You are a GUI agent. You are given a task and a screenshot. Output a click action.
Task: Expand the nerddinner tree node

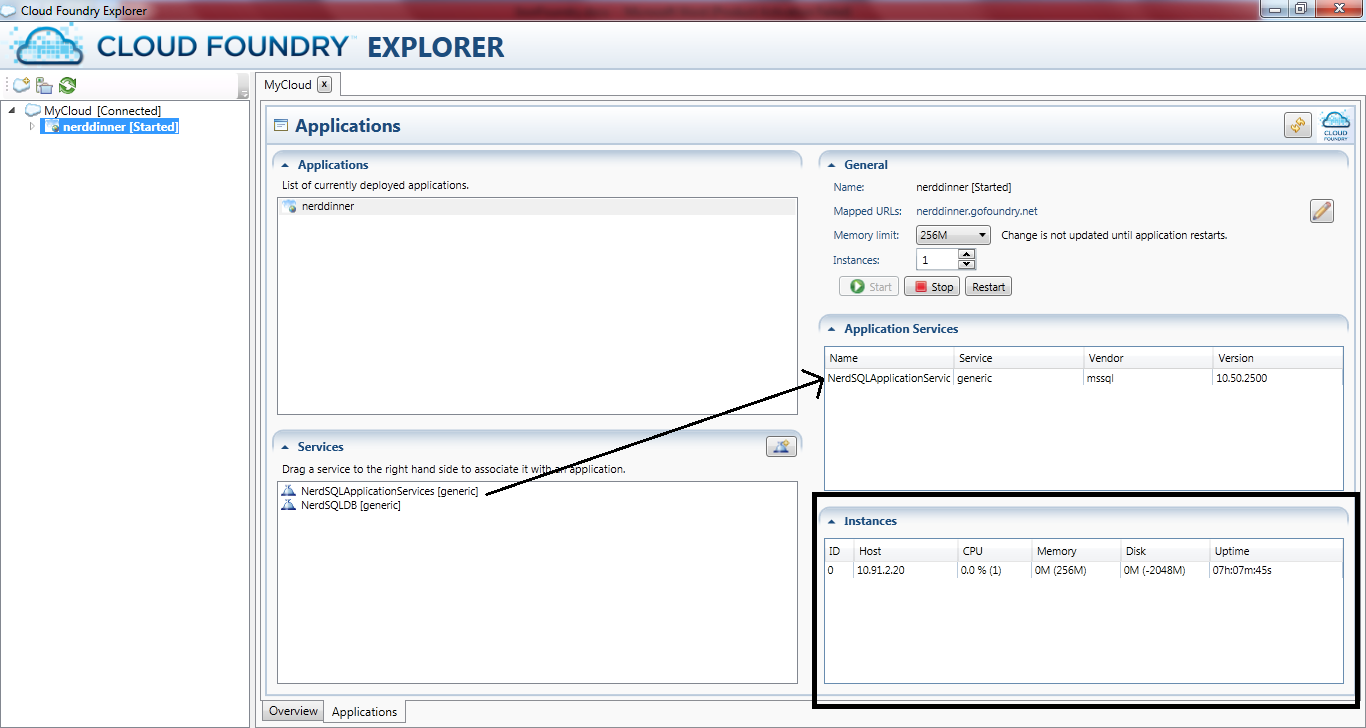point(32,126)
